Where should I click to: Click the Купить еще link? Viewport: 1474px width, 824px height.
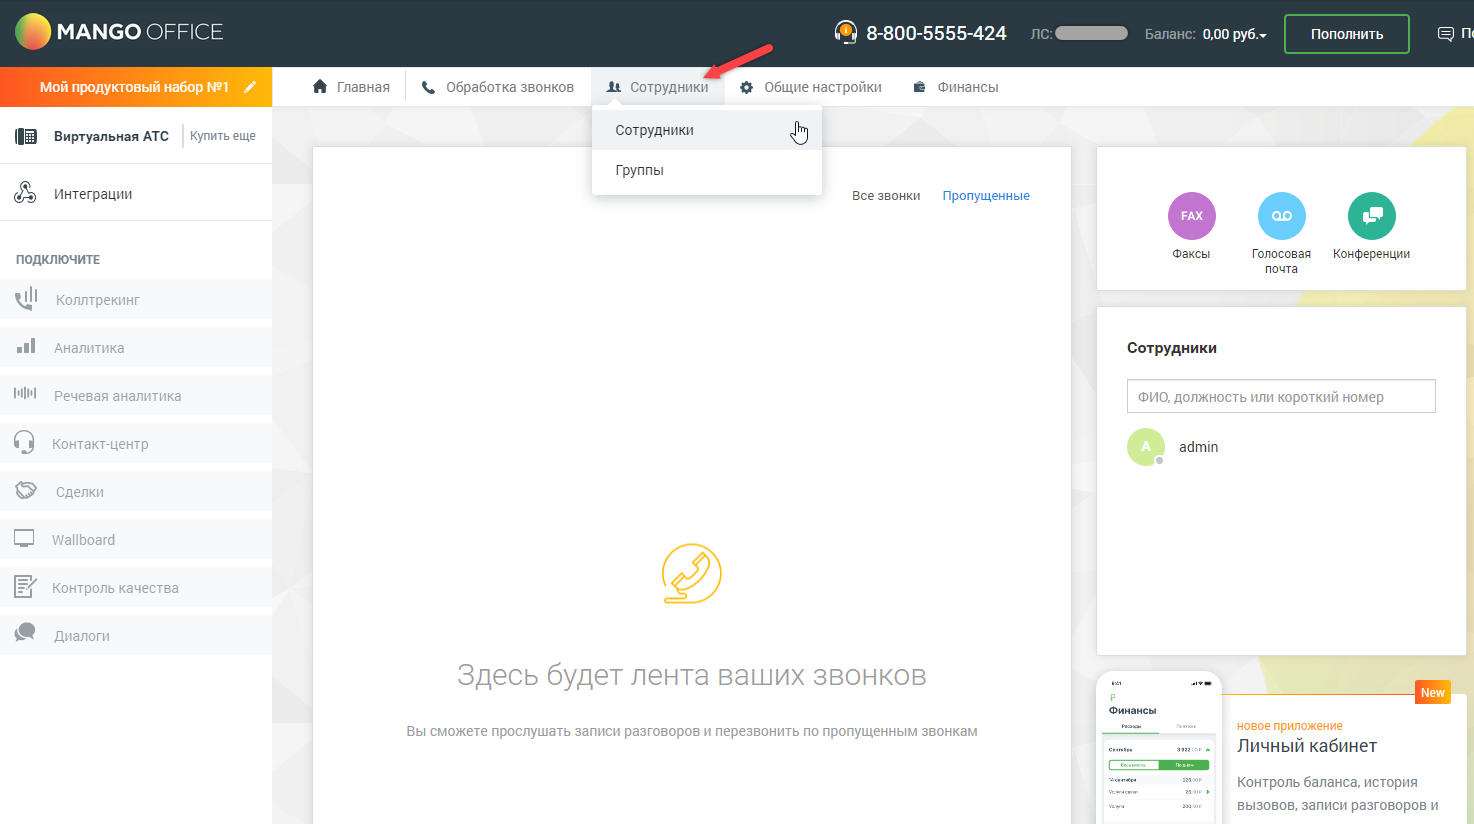tap(223, 136)
